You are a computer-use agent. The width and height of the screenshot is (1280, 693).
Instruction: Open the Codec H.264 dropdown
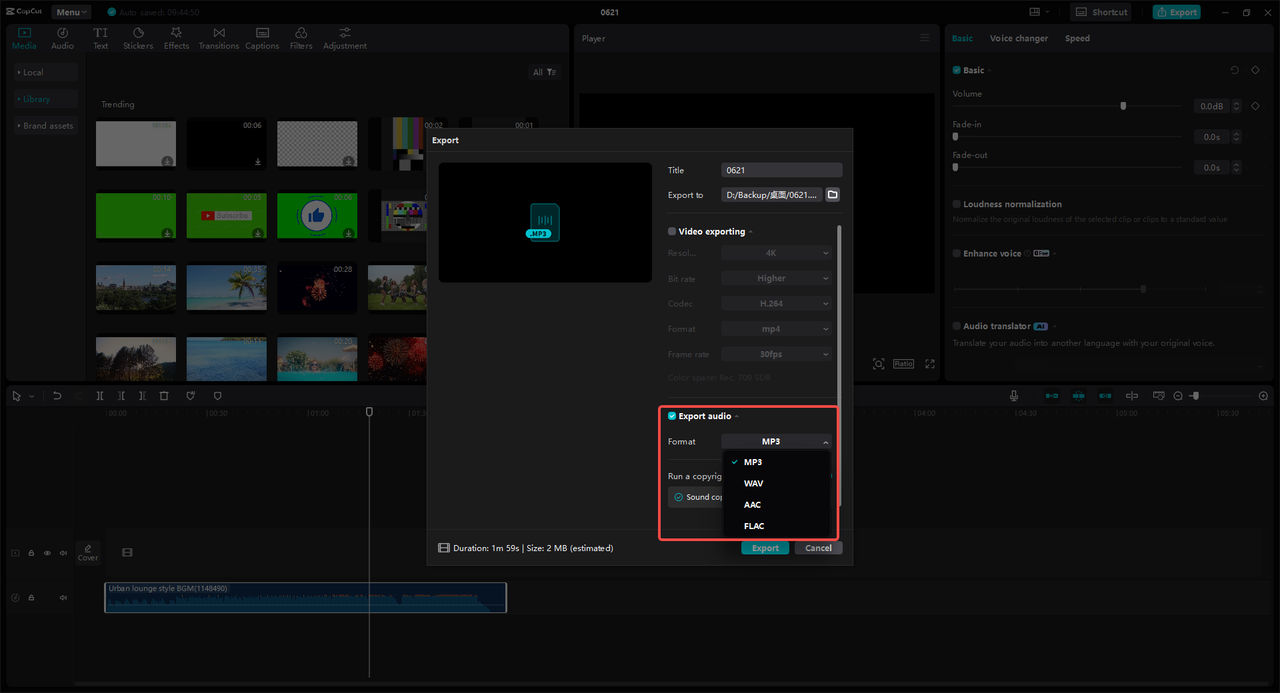[x=776, y=303]
